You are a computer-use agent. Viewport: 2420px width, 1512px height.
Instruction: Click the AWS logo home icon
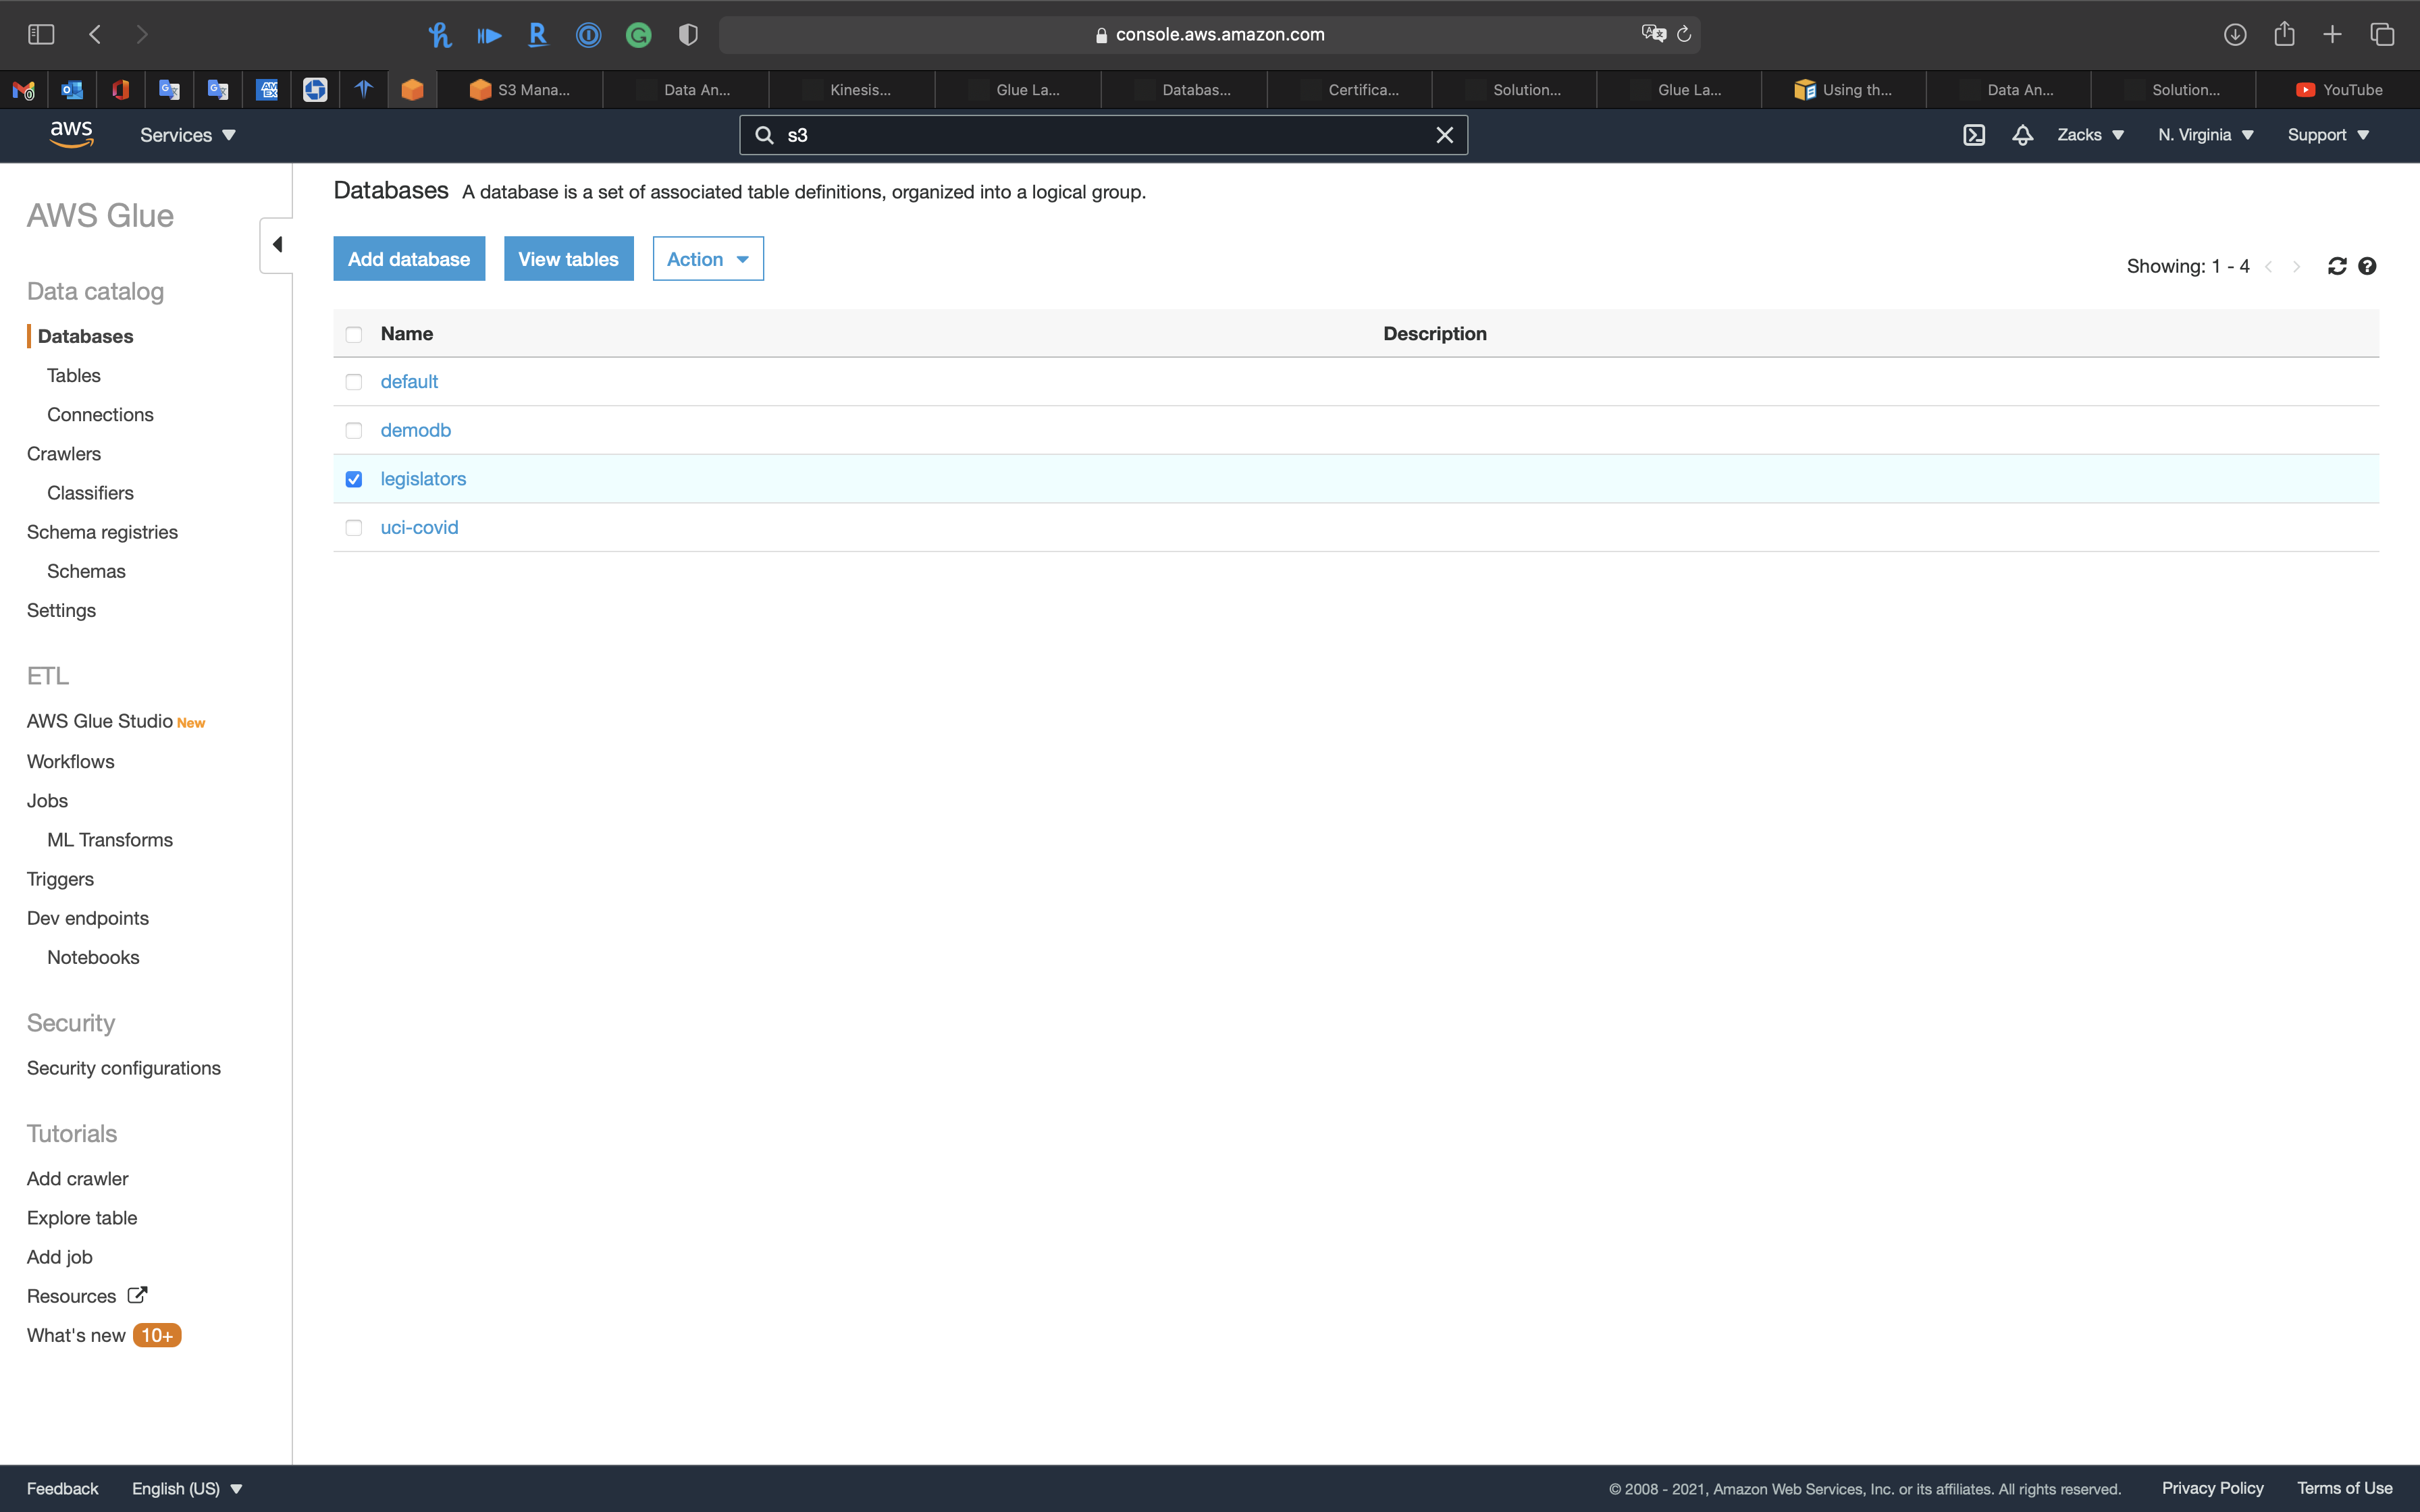tap(71, 134)
